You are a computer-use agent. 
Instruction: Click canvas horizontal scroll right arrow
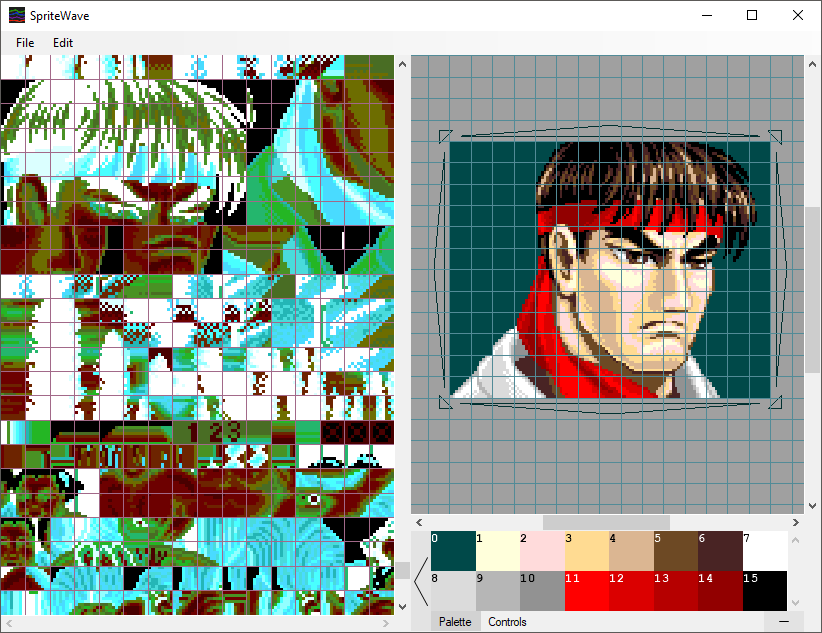[x=796, y=522]
